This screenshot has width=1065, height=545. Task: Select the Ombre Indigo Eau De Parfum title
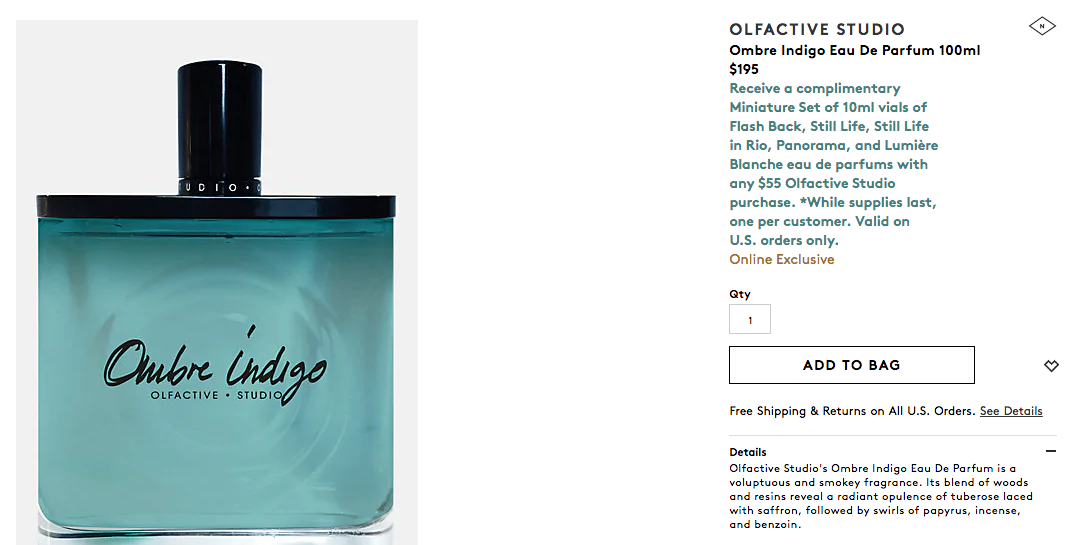click(x=854, y=50)
